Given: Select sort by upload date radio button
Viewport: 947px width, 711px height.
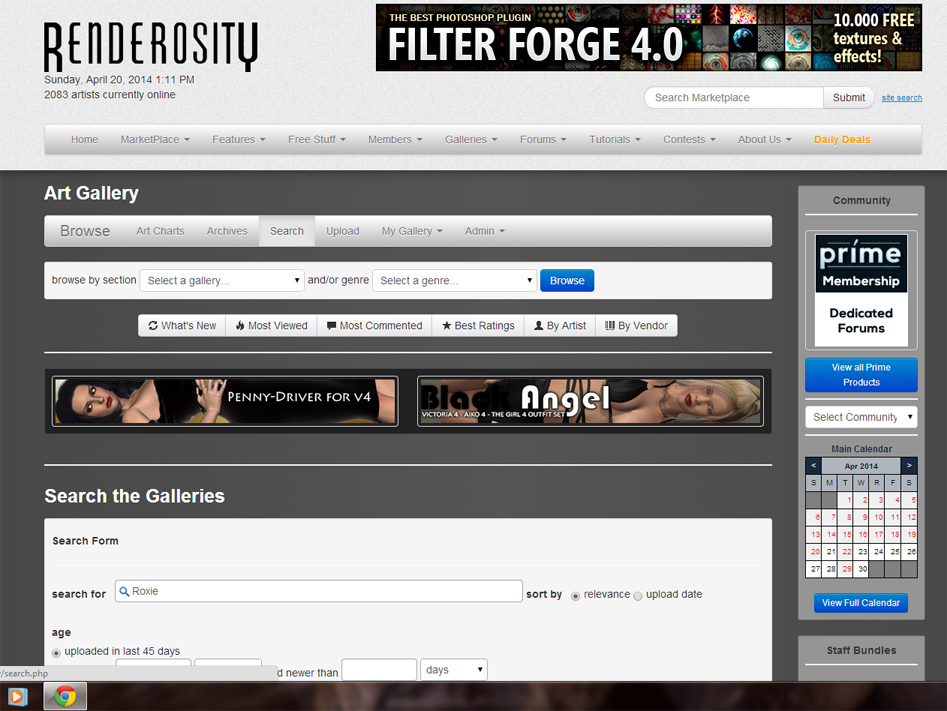Looking at the screenshot, I should 638,596.
